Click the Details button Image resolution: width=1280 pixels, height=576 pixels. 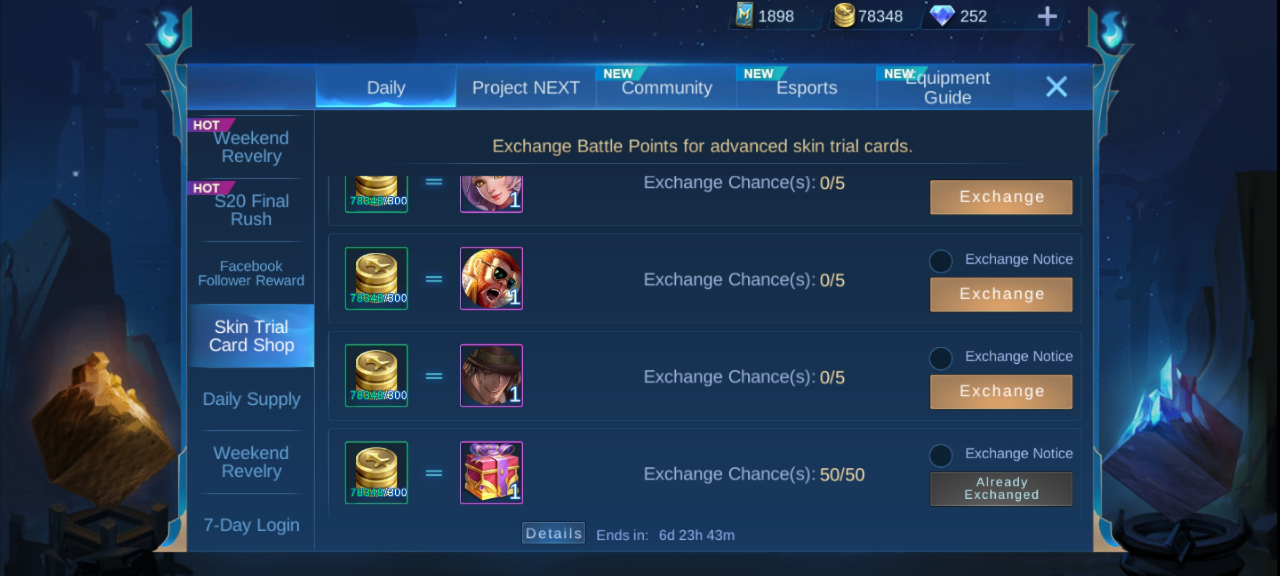point(553,533)
